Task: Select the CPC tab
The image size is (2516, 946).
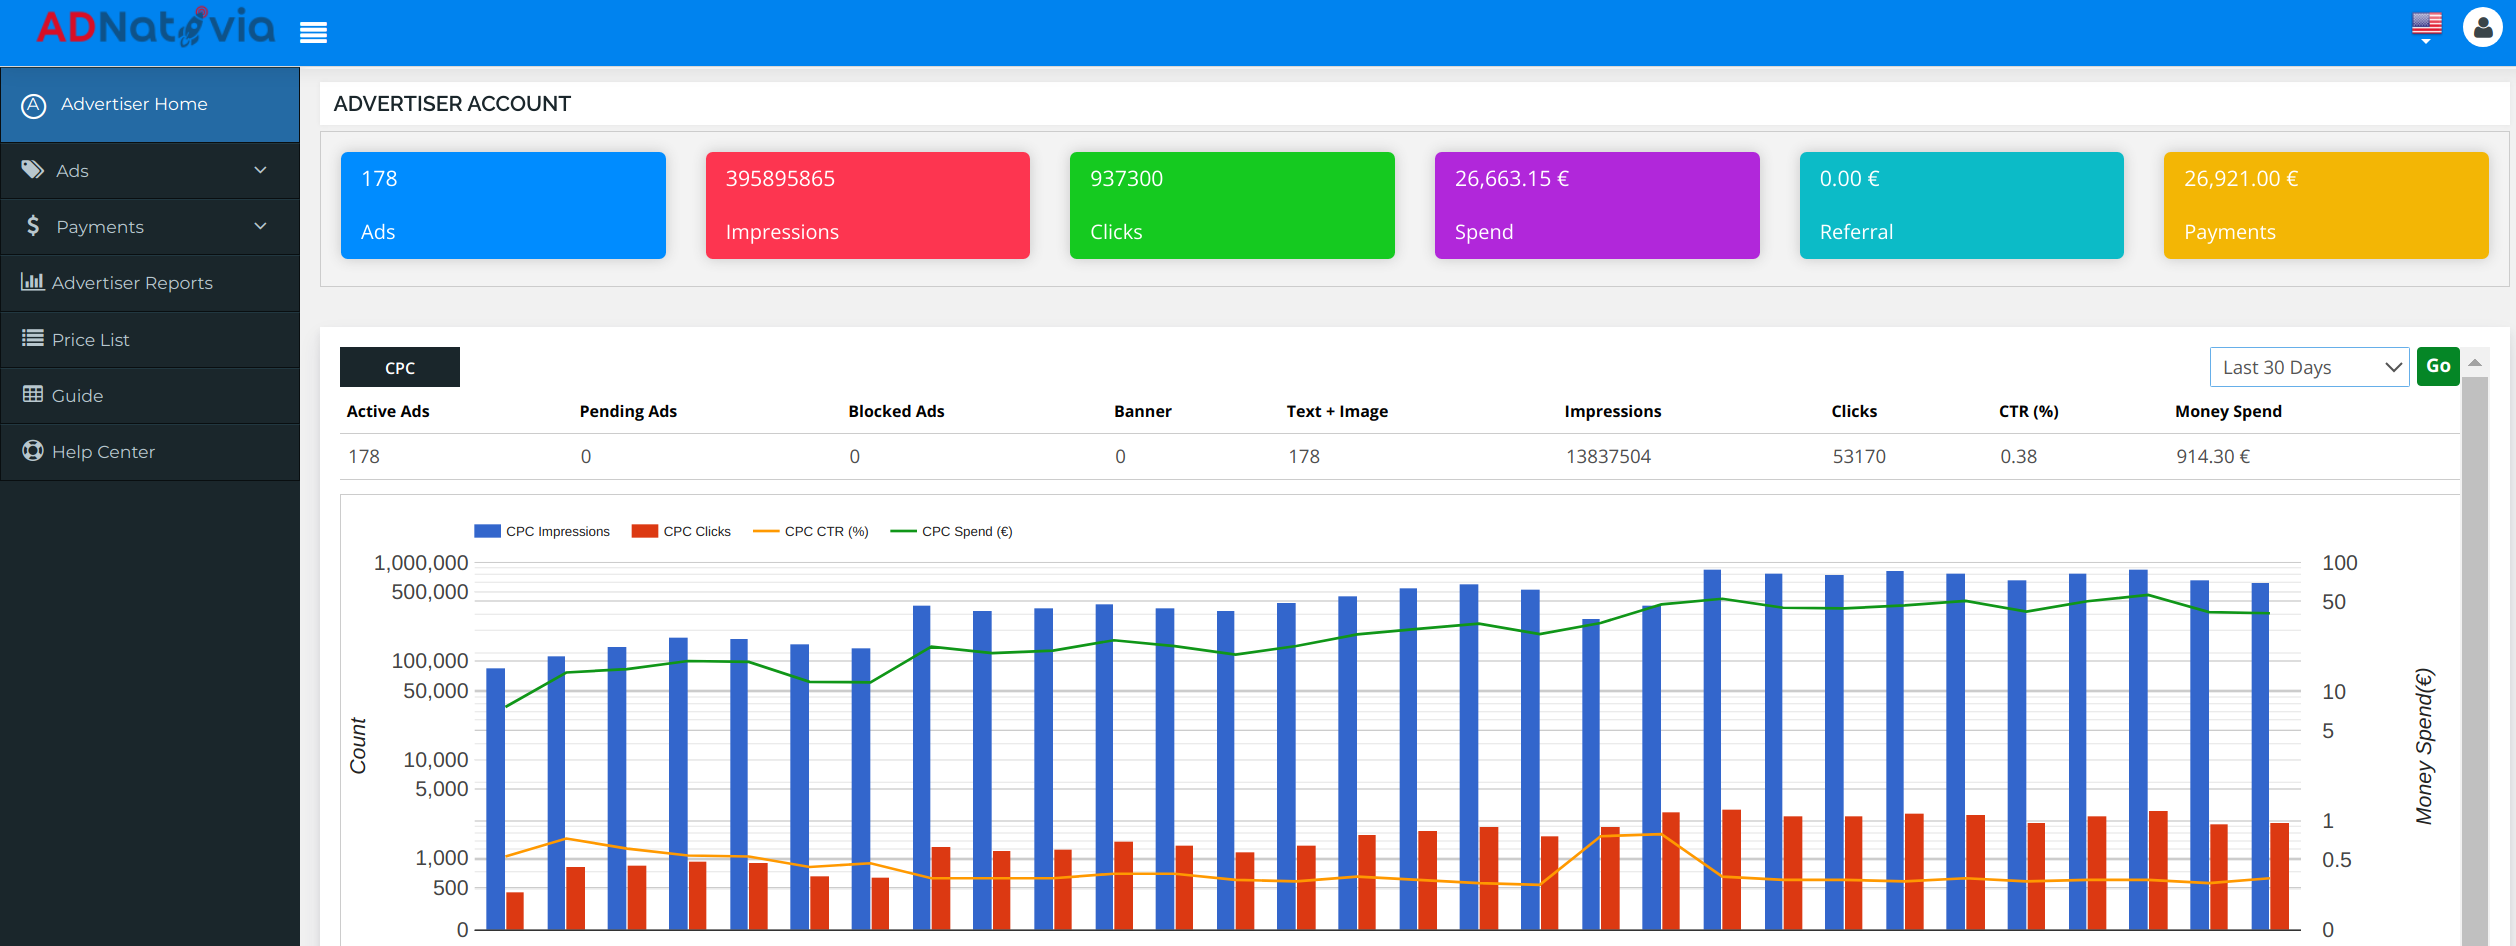Action: (400, 368)
